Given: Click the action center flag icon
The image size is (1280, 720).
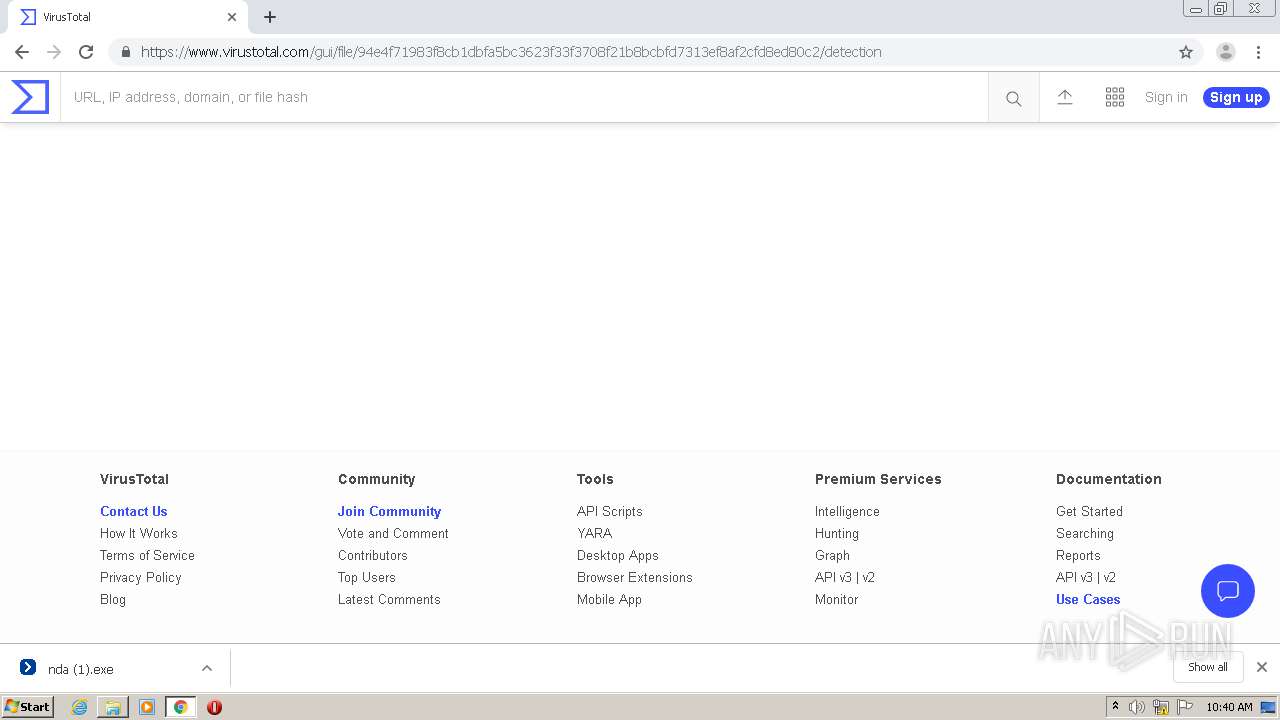Looking at the screenshot, I should (x=1185, y=707).
